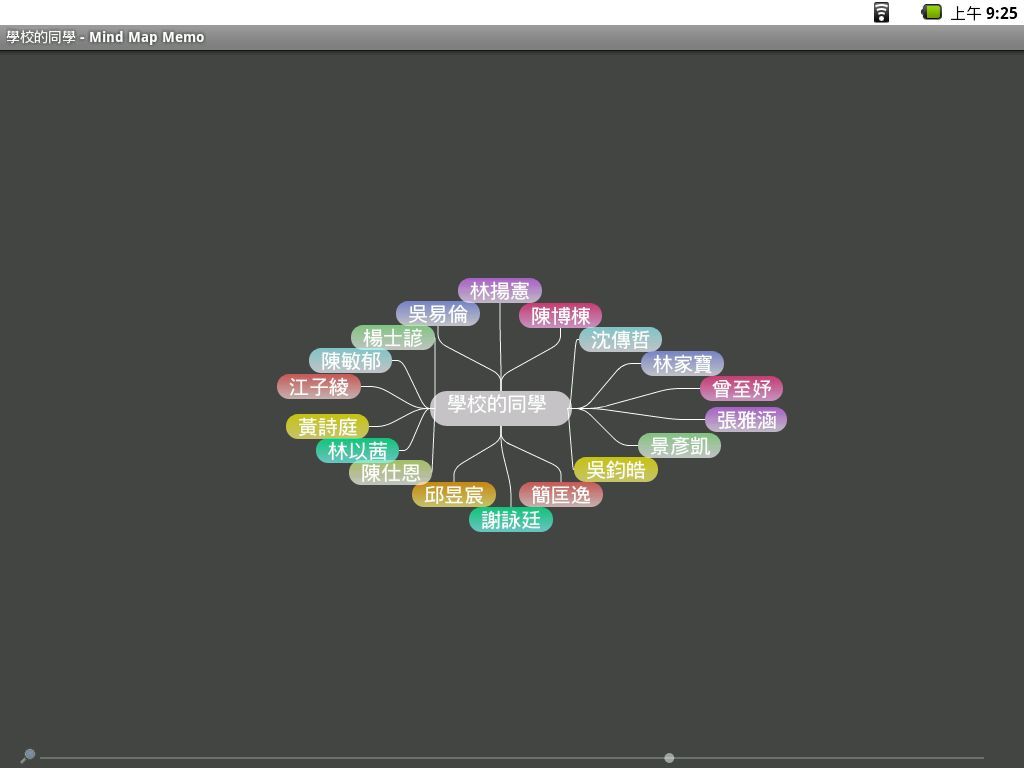Click the battery status icon
The image size is (1024, 768).
(931, 12)
